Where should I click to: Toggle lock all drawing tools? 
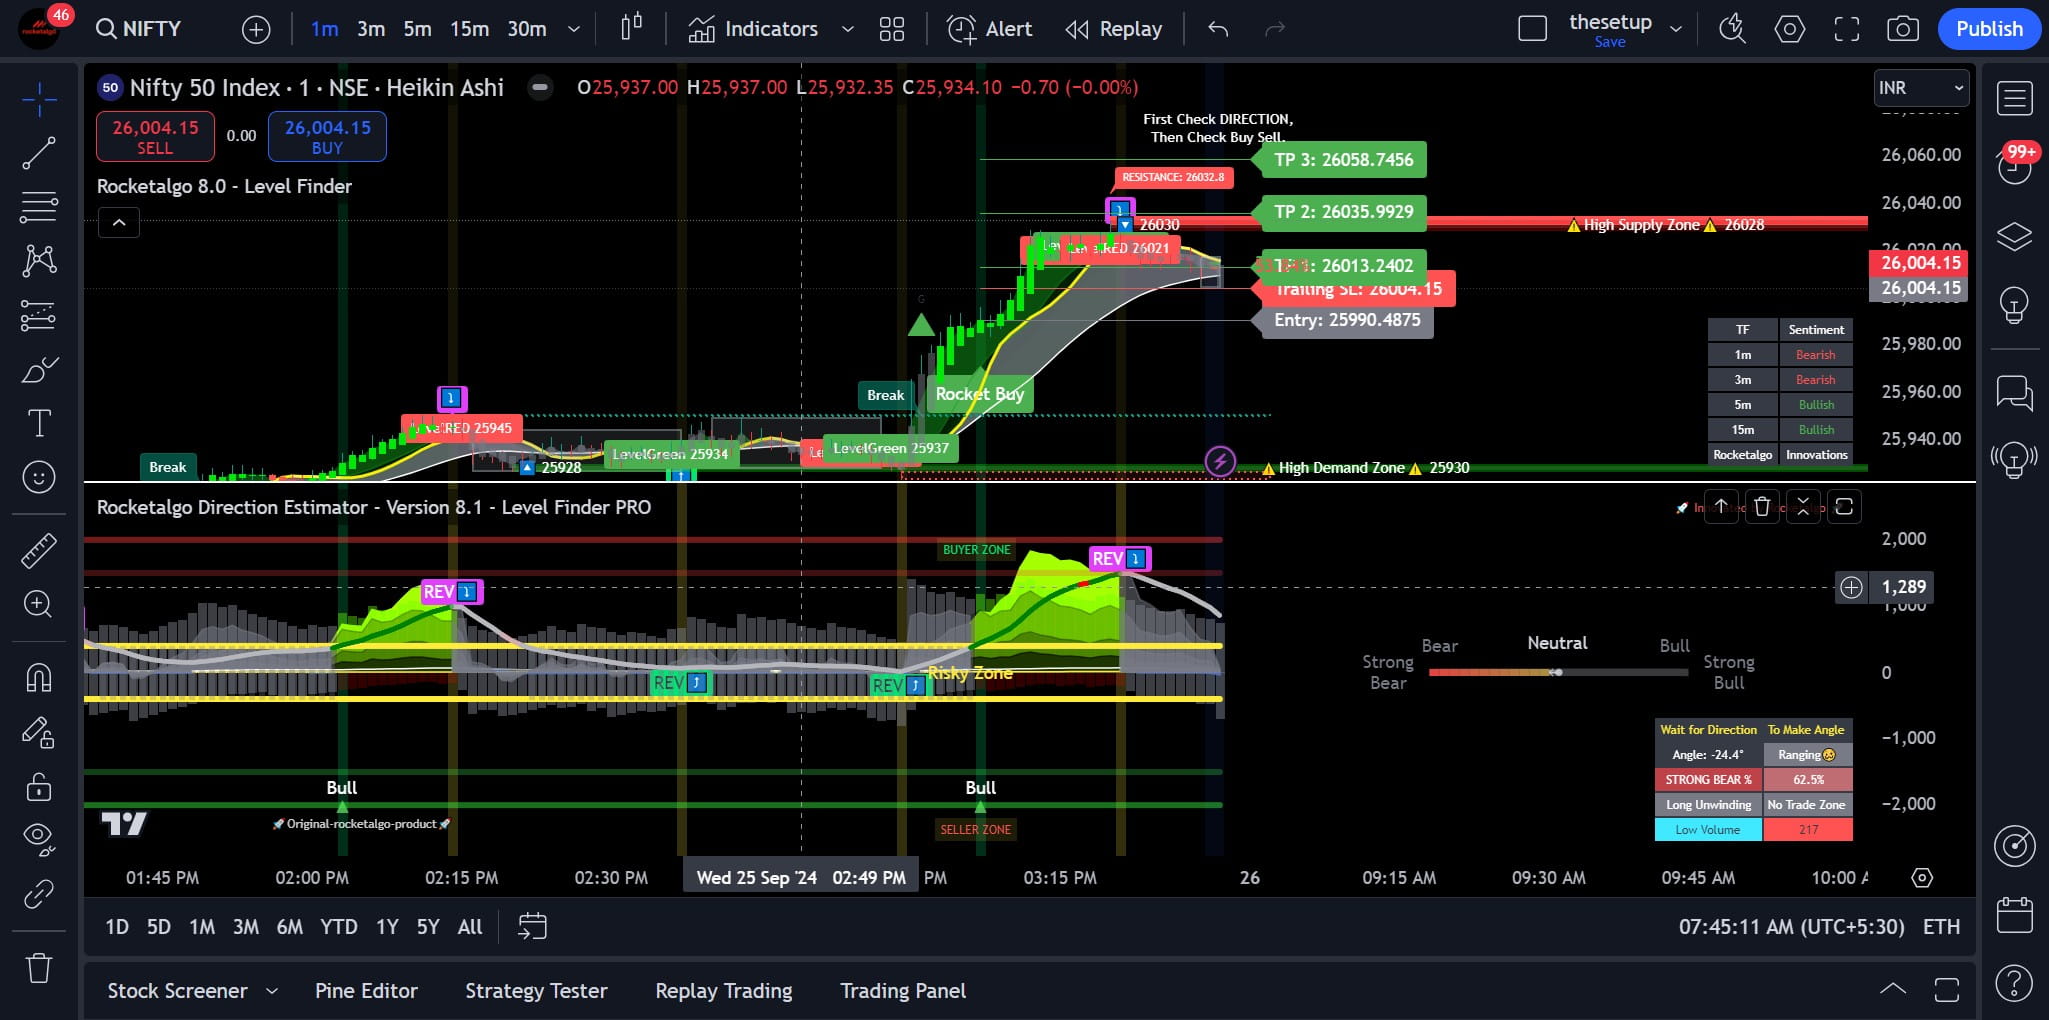click(x=39, y=787)
